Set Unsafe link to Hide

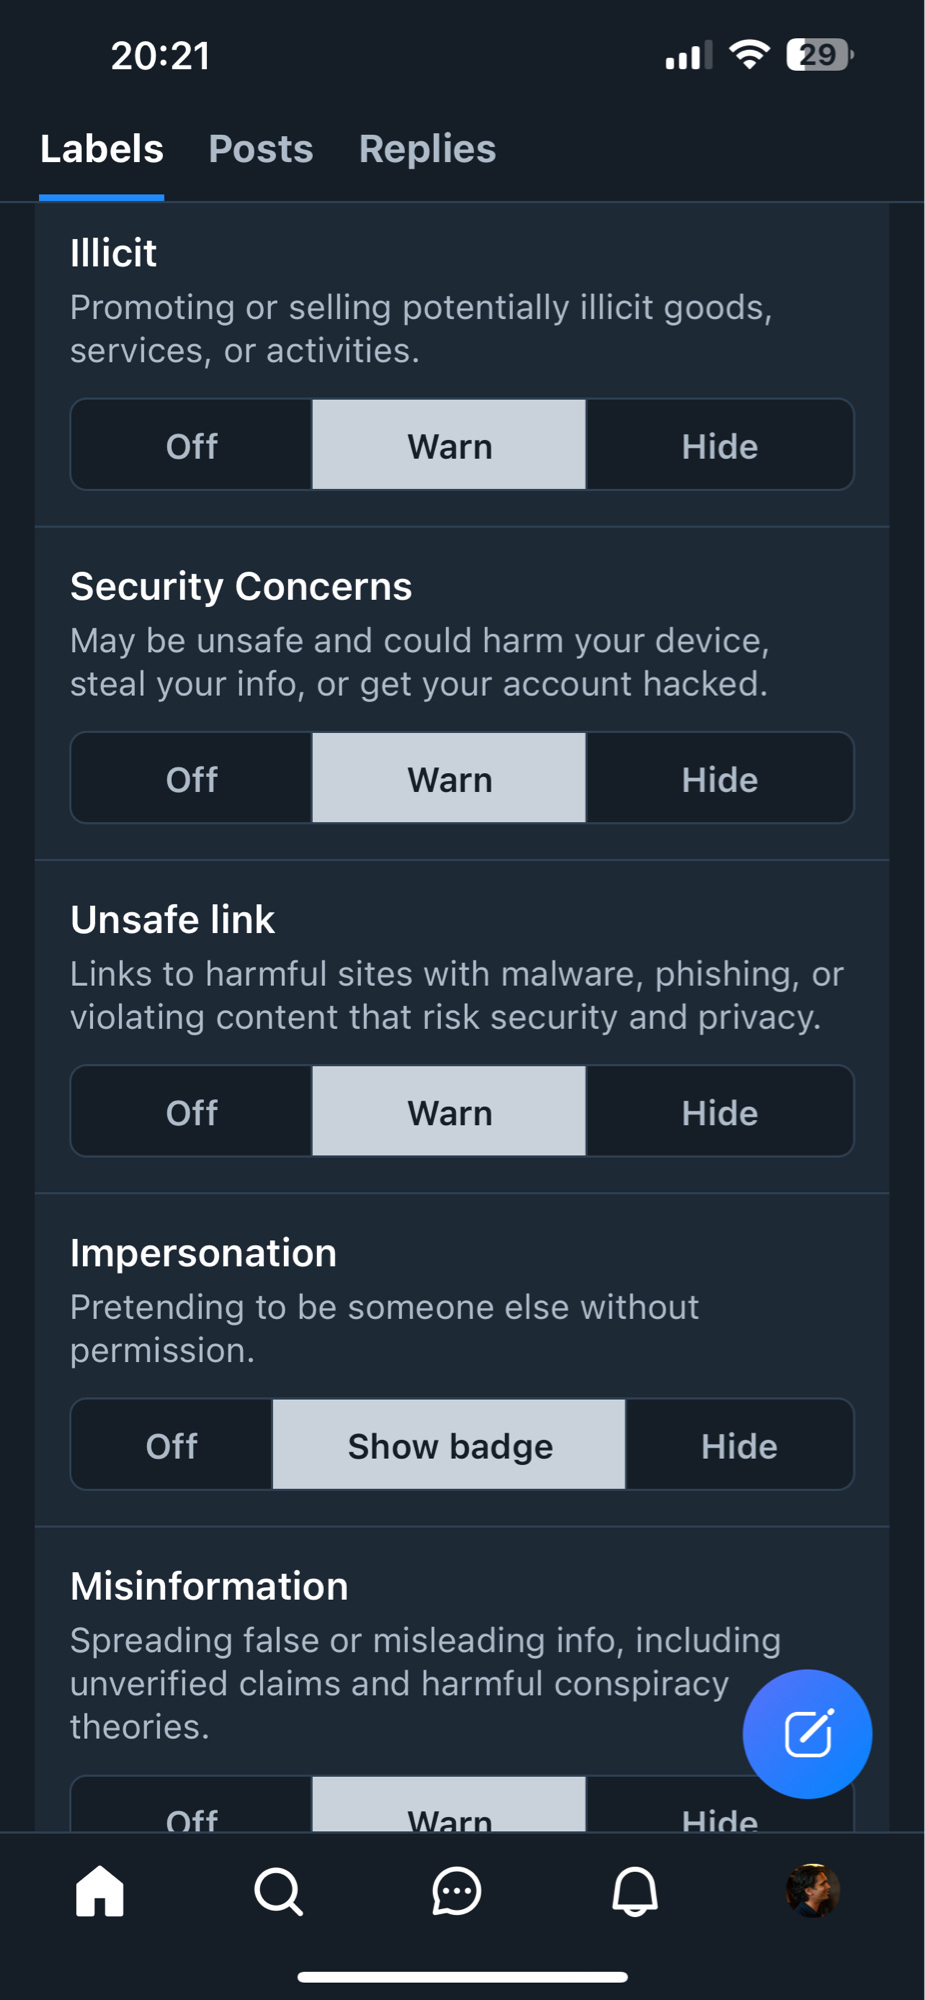click(719, 1112)
